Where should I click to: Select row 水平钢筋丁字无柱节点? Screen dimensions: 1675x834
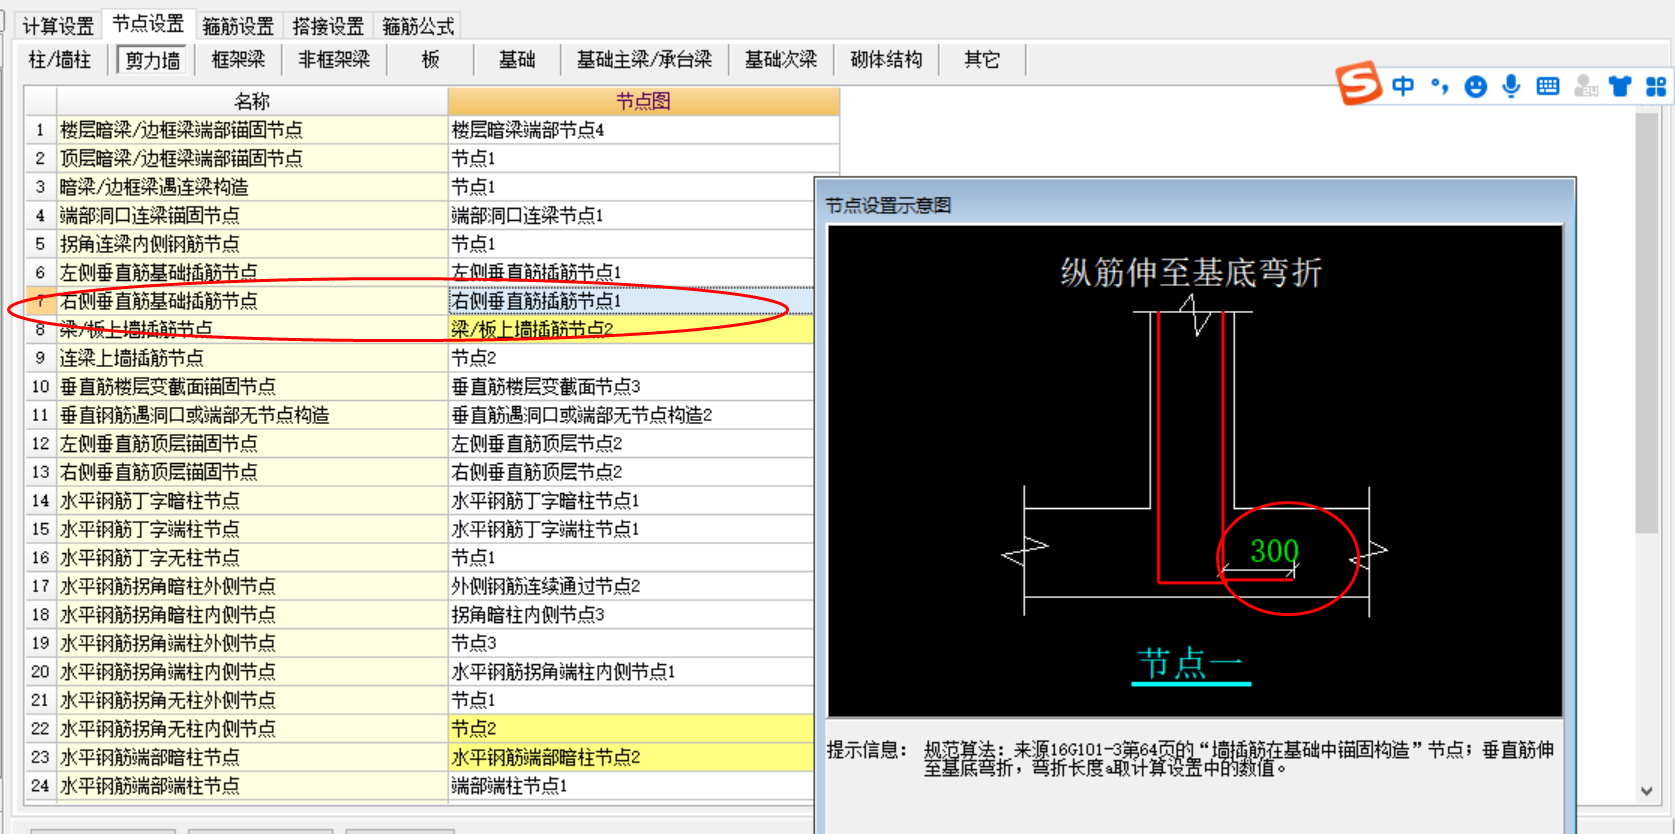pyautogui.click(x=252, y=557)
